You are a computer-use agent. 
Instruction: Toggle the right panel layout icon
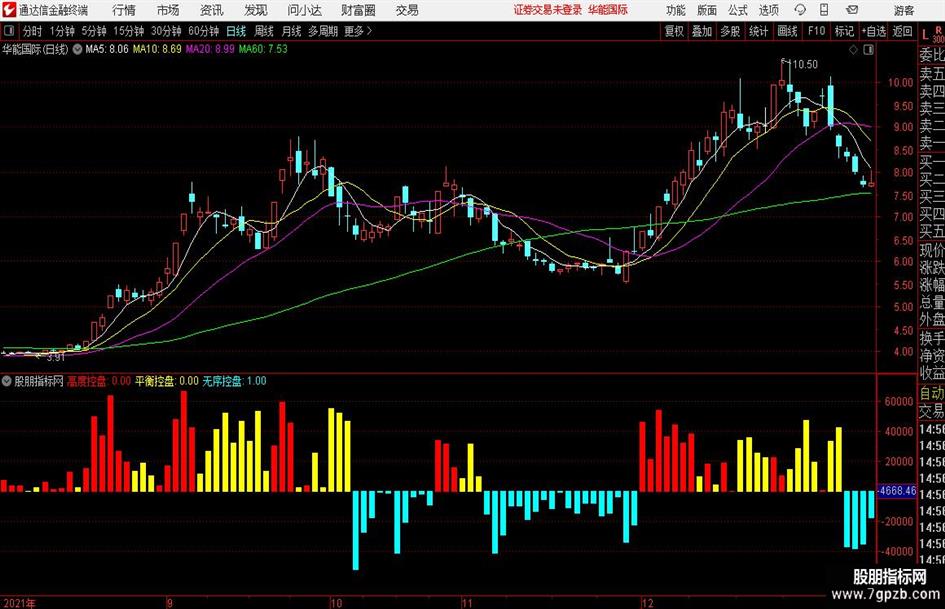pos(868,49)
